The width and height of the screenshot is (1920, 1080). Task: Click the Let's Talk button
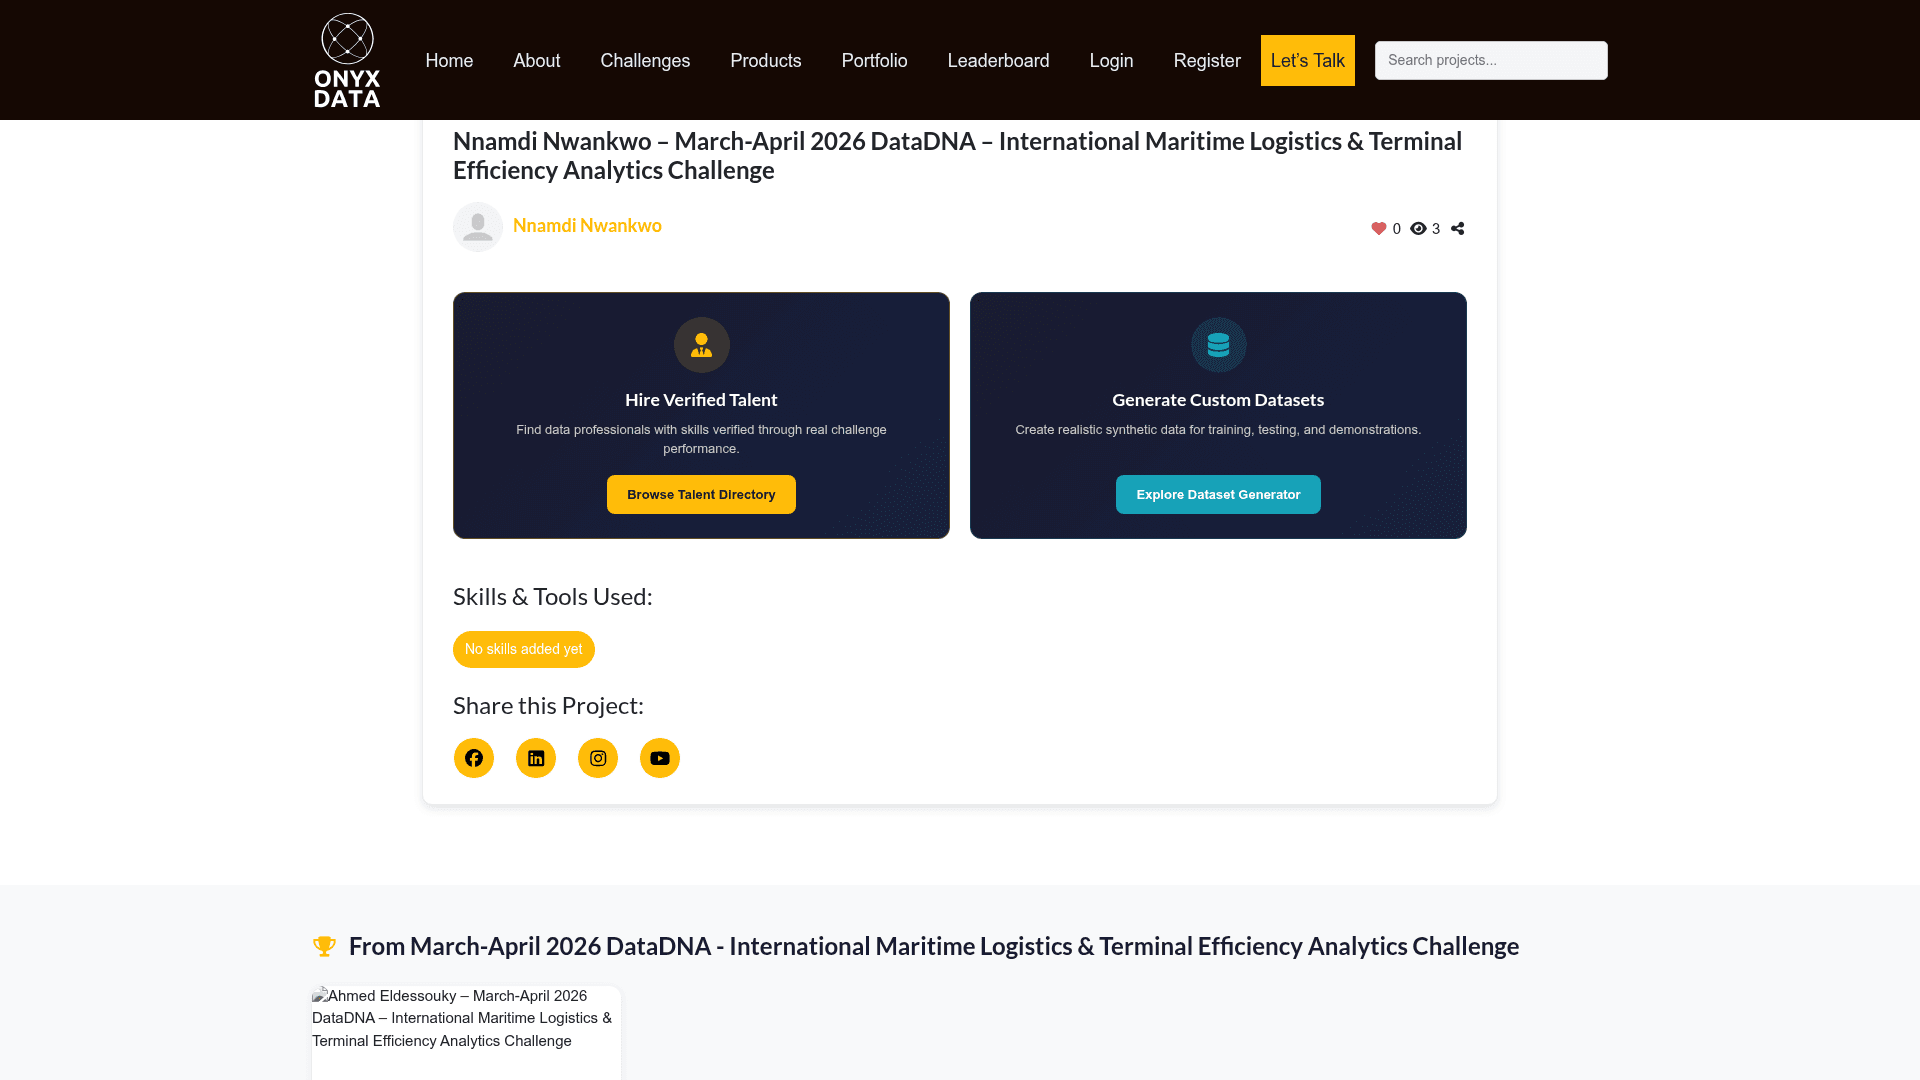[x=1308, y=60]
